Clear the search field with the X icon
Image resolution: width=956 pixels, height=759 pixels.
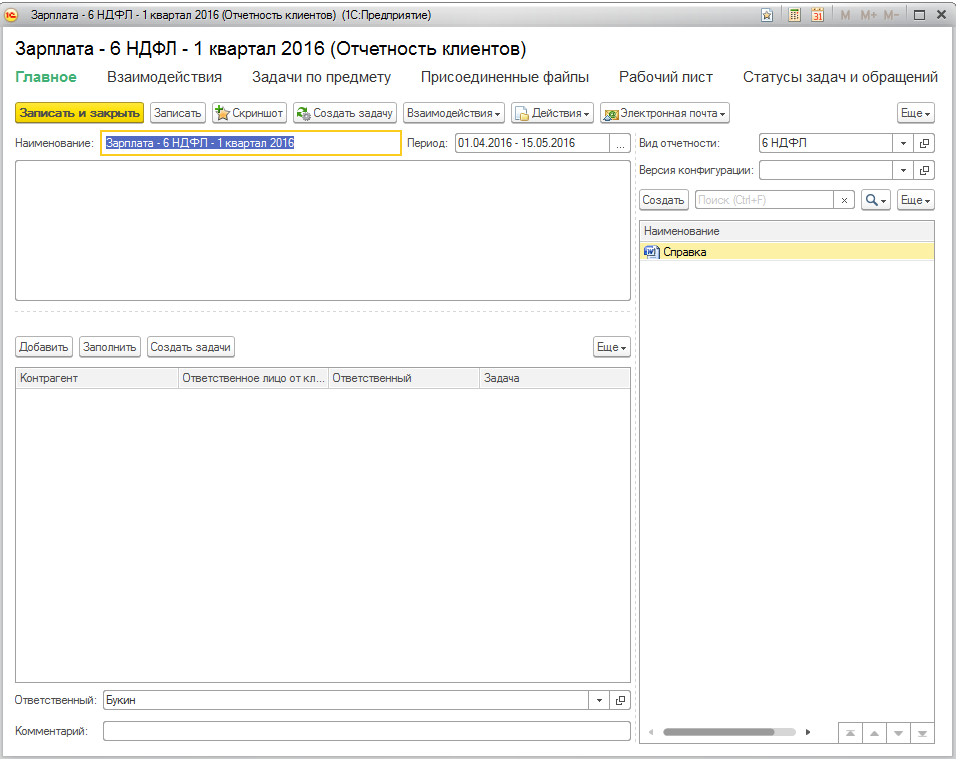tap(844, 200)
